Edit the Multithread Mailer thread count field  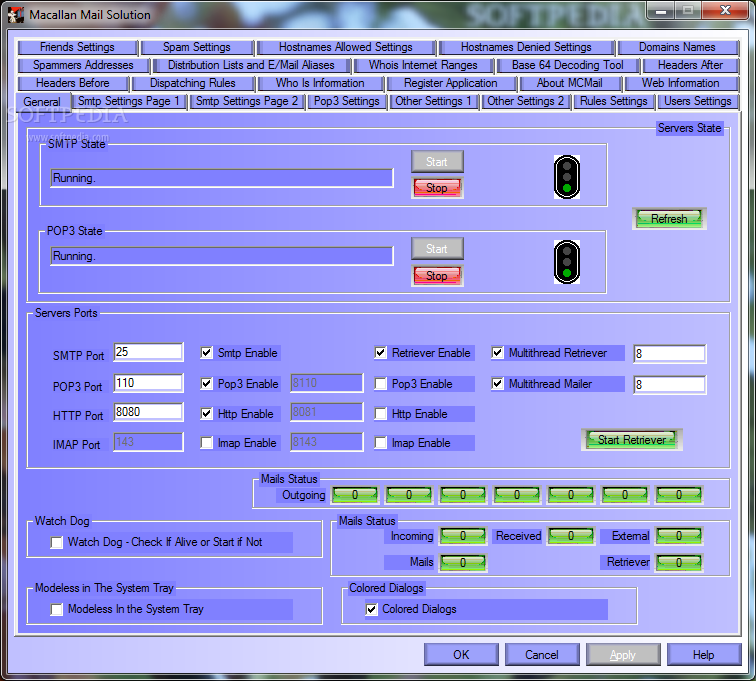pos(670,384)
